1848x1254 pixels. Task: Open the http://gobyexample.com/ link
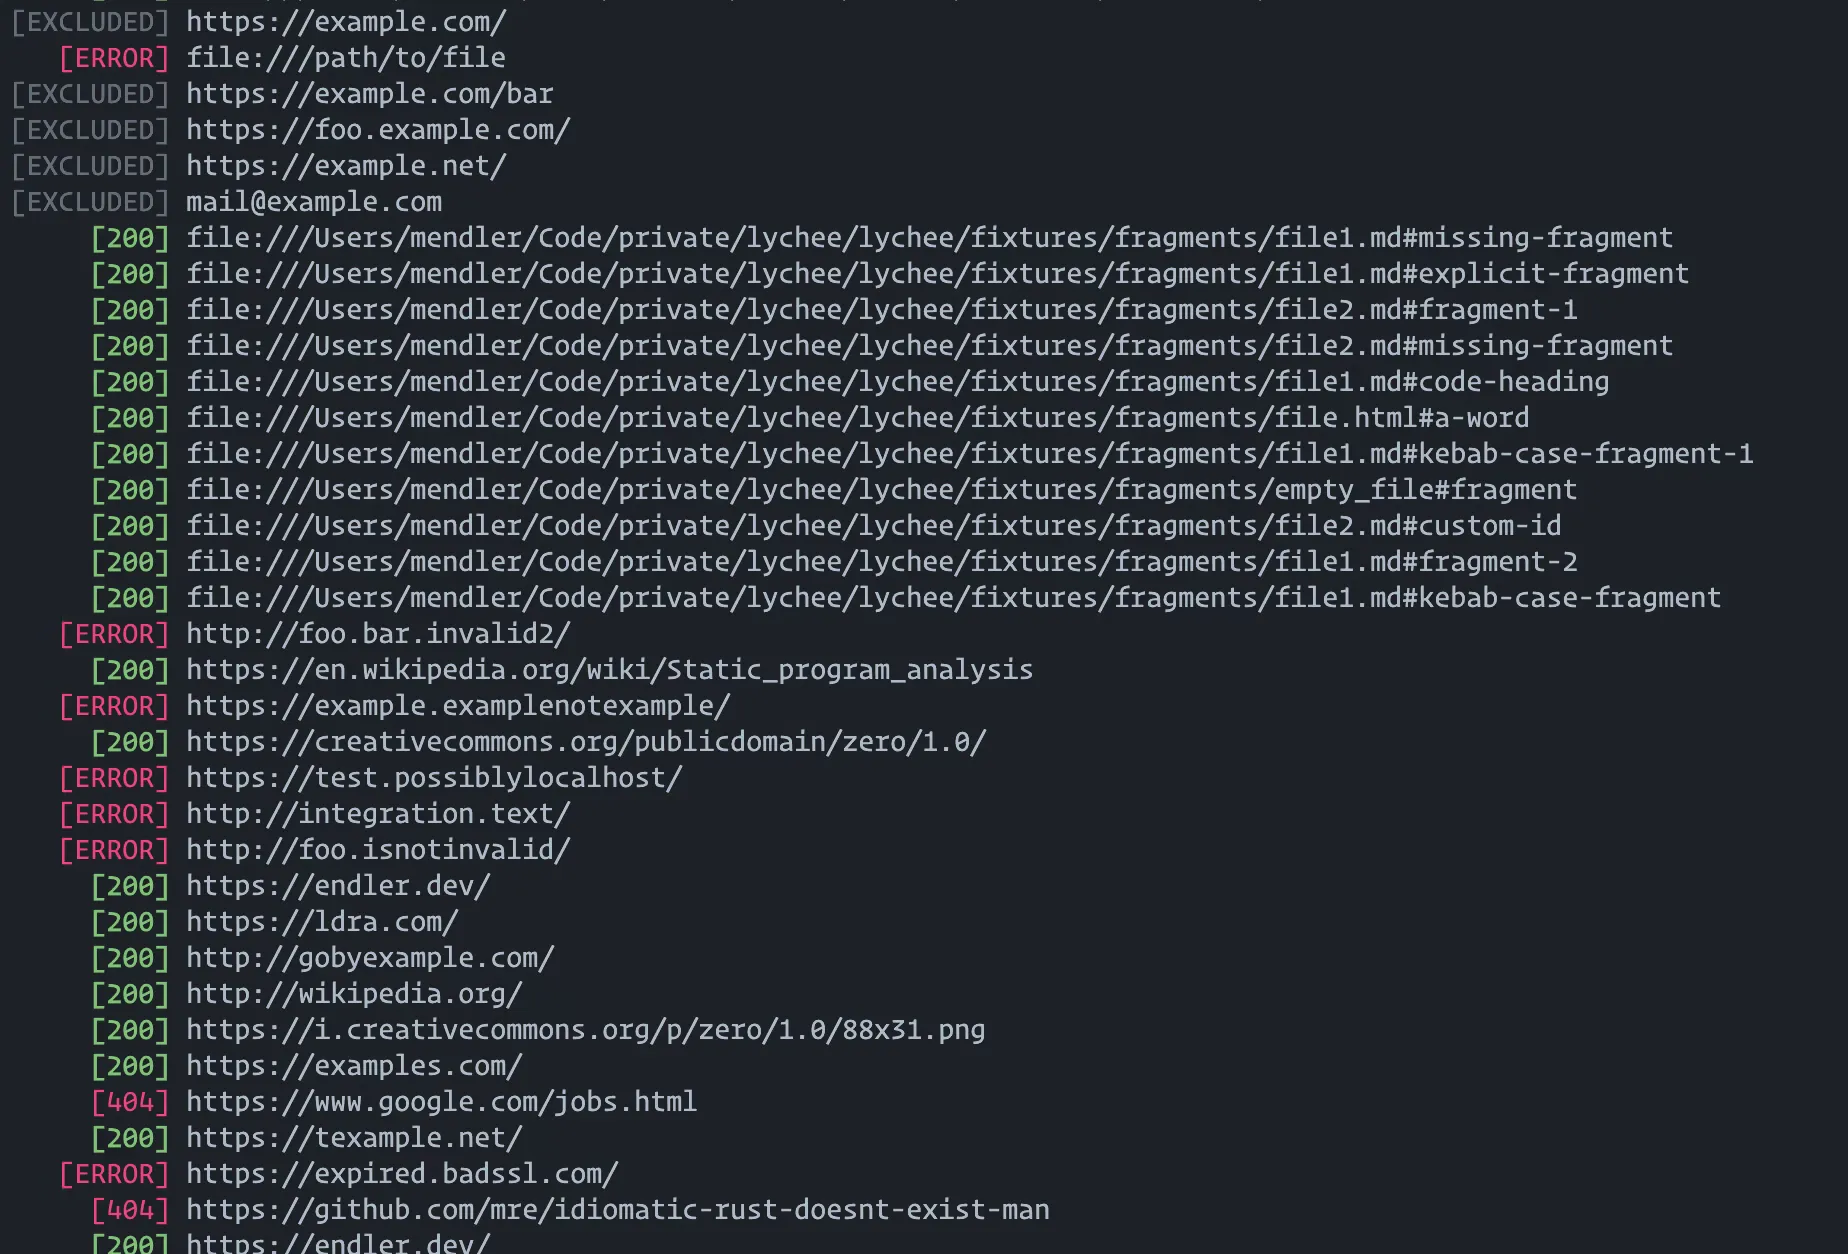[369, 958]
